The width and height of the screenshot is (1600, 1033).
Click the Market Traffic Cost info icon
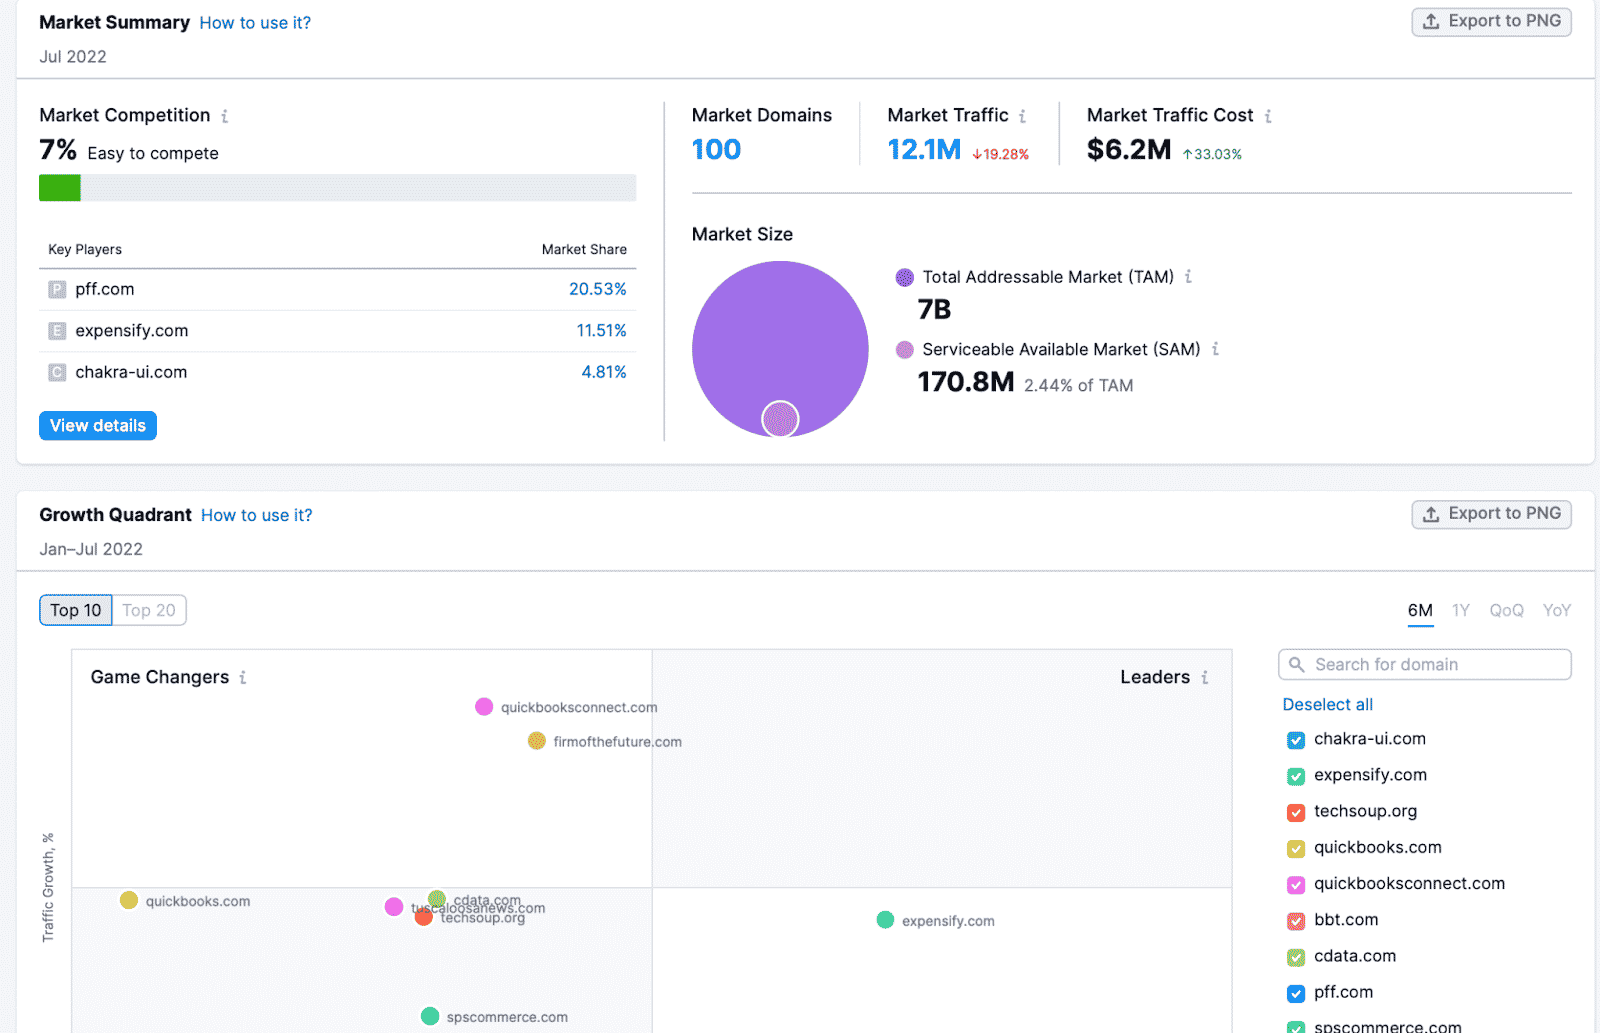point(1268,116)
